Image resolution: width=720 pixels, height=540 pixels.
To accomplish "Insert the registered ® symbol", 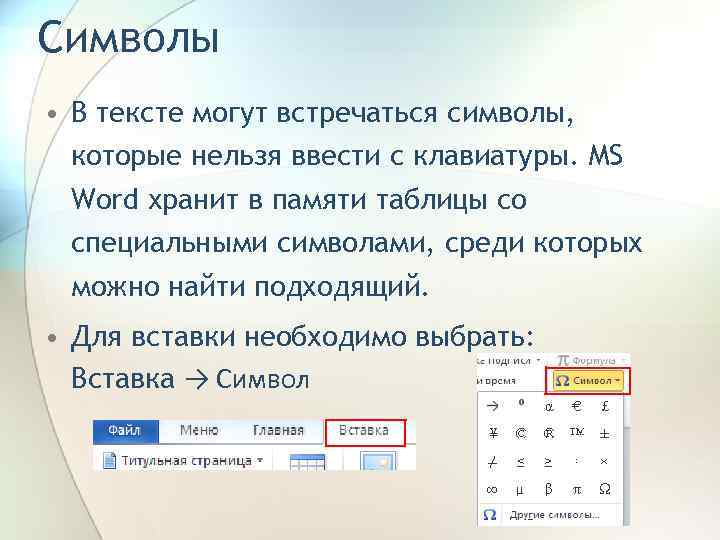I will pyautogui.click(x=549, y=433).
